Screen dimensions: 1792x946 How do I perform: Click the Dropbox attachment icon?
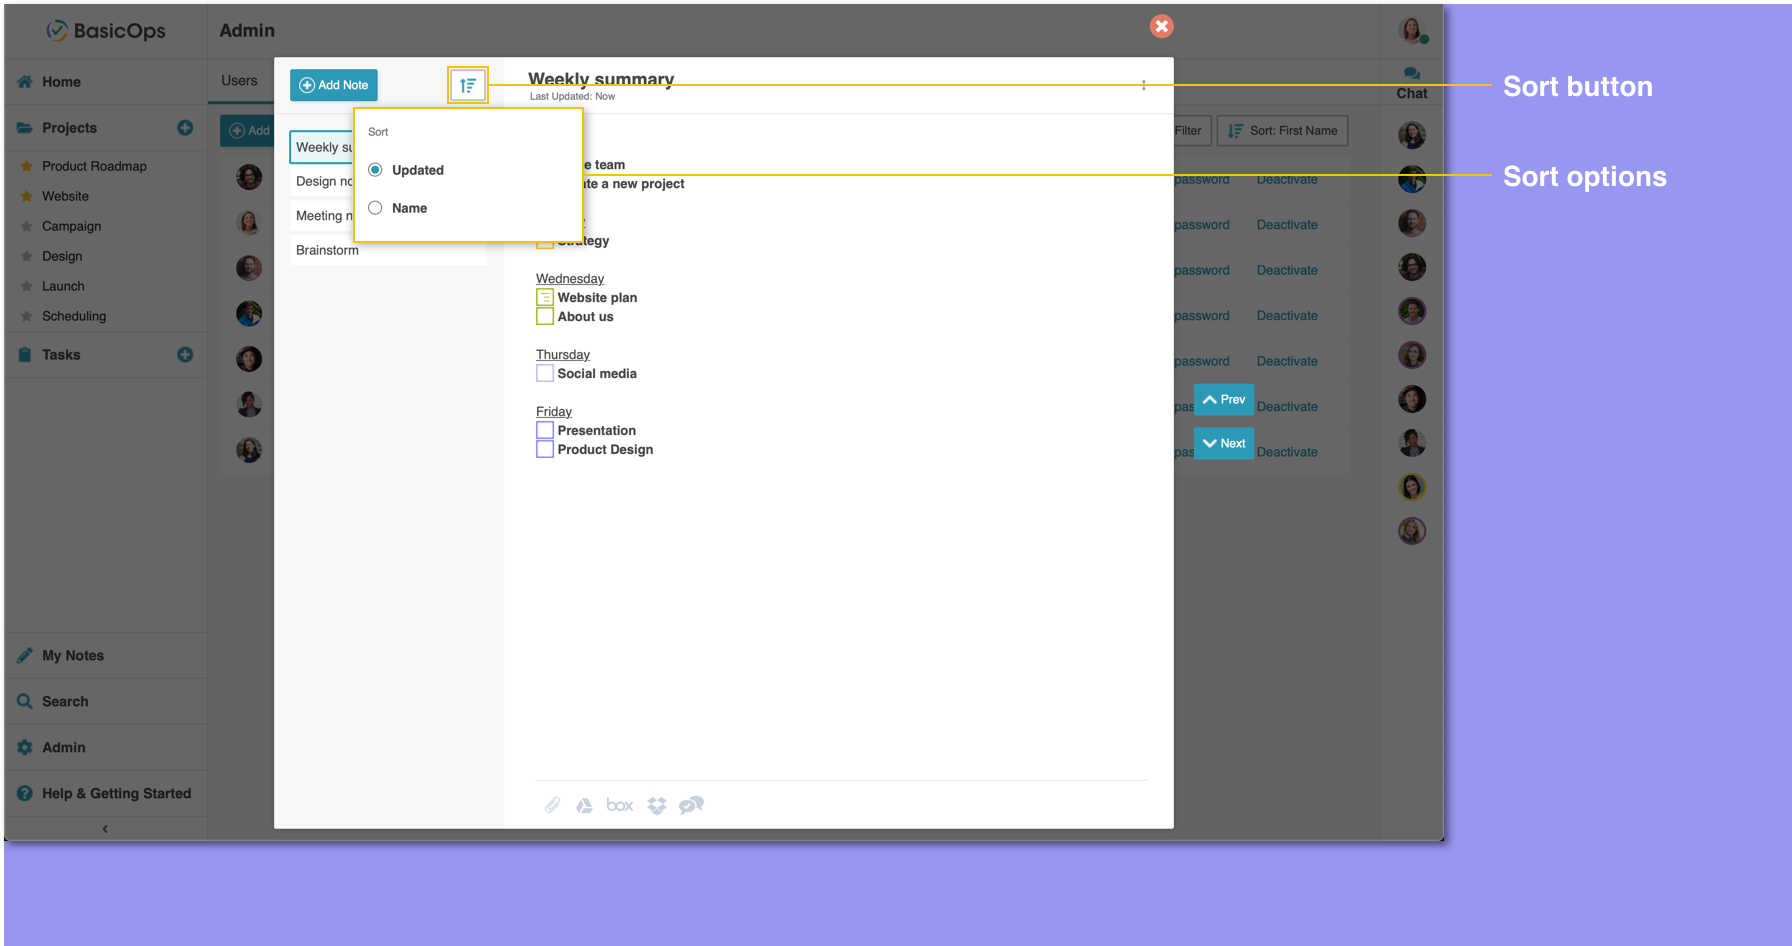[657, 805]
